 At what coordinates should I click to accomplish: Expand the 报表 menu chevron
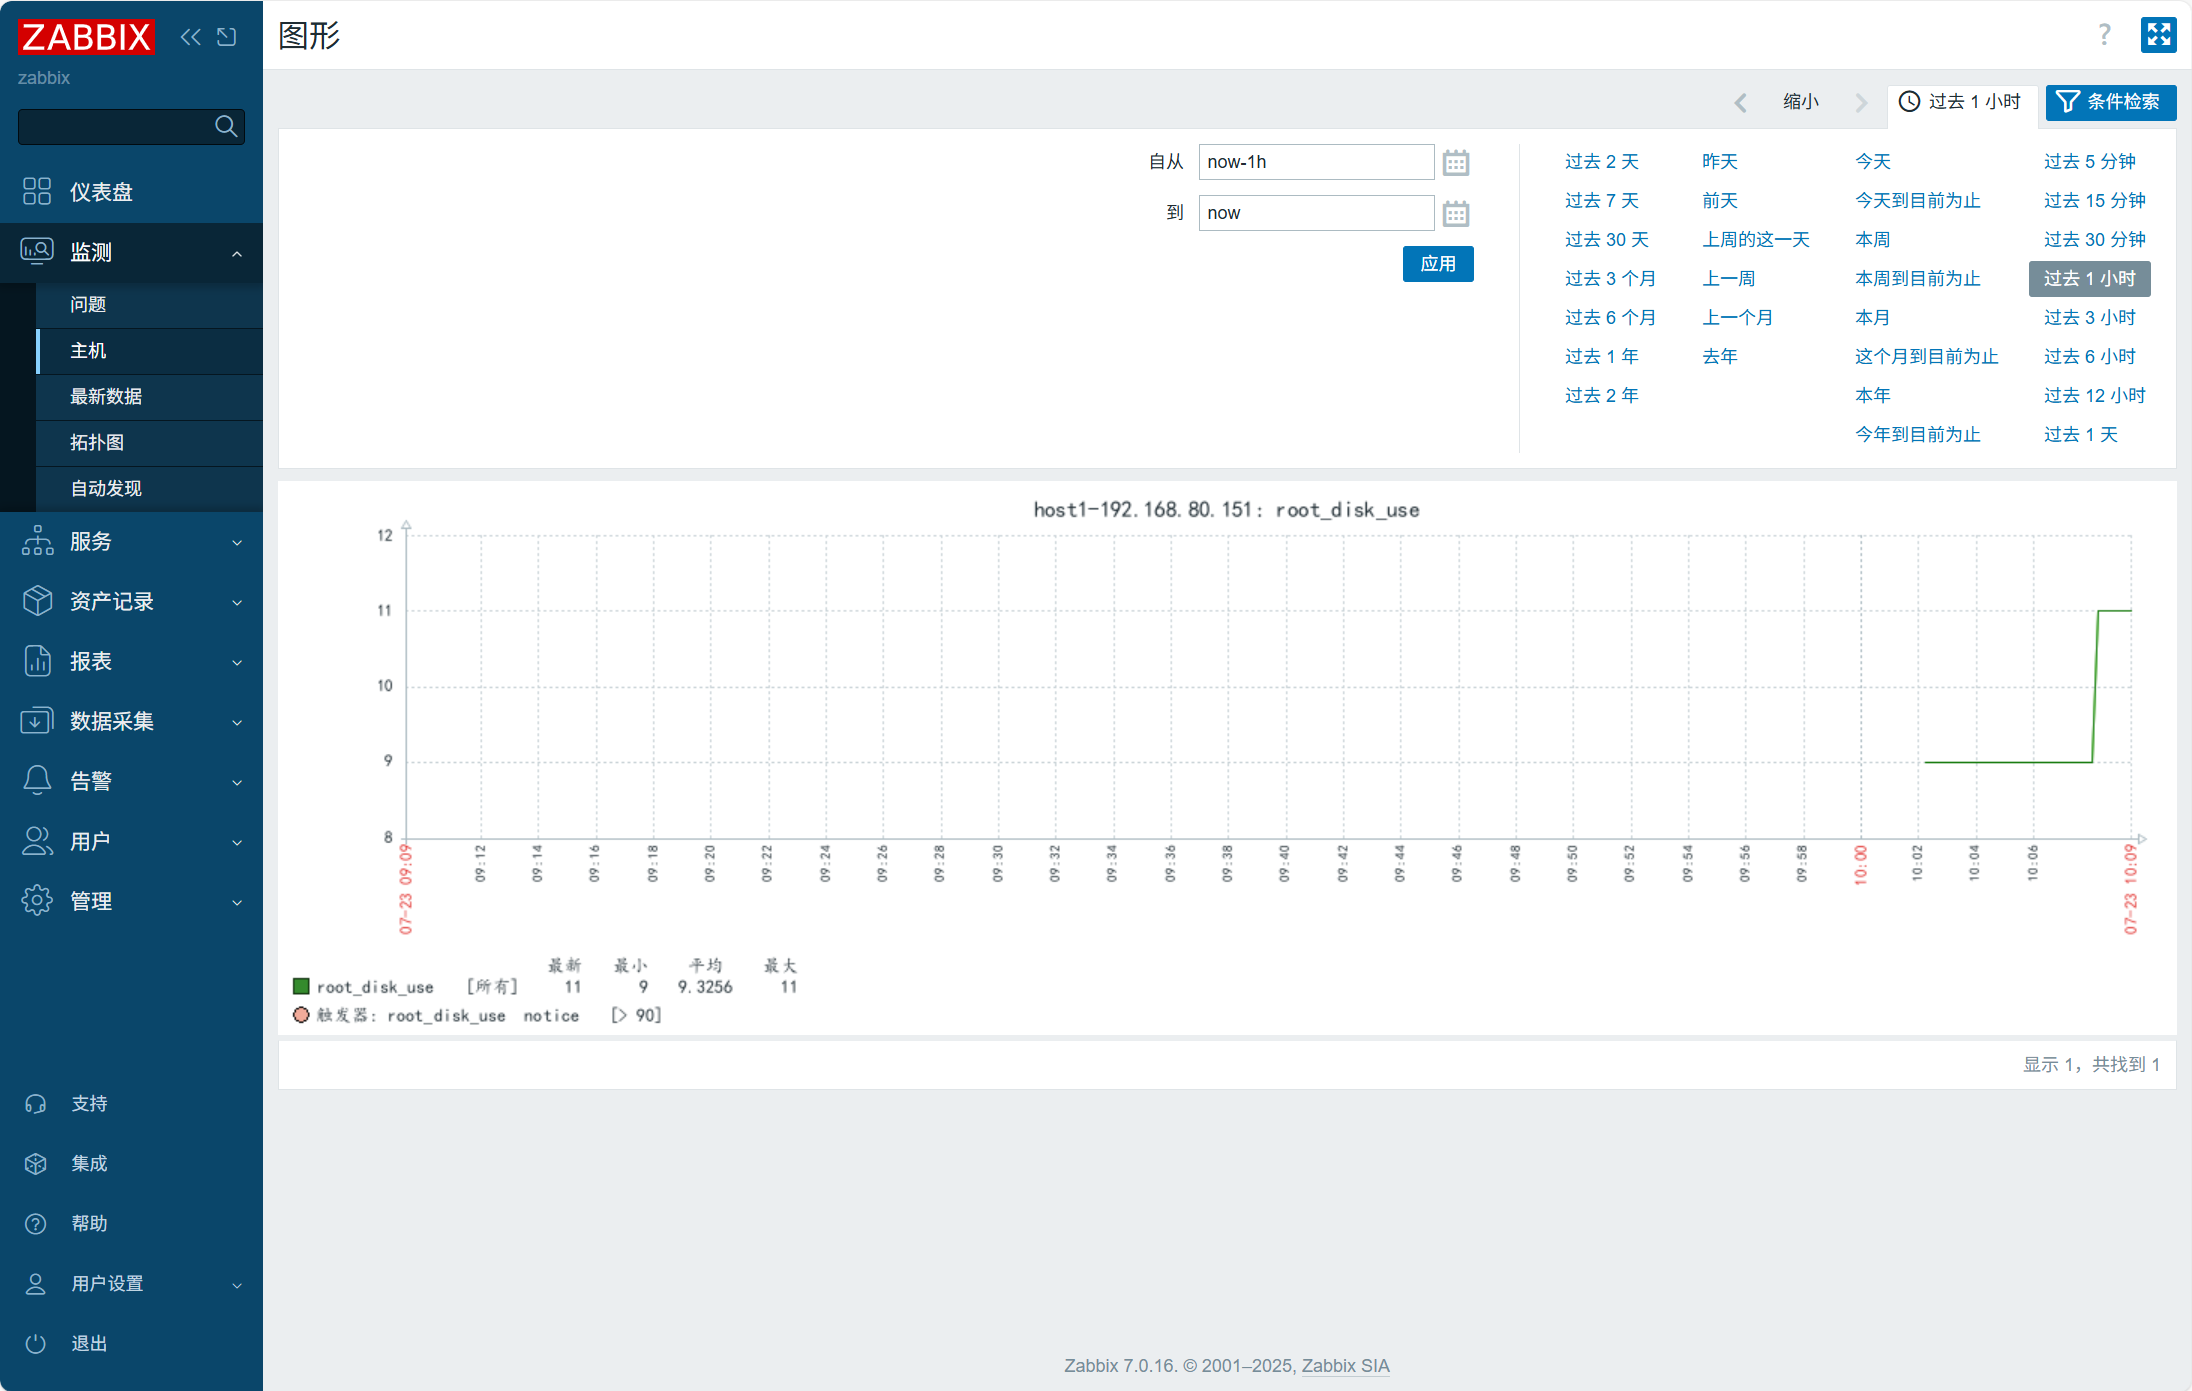tap(237, 663)
